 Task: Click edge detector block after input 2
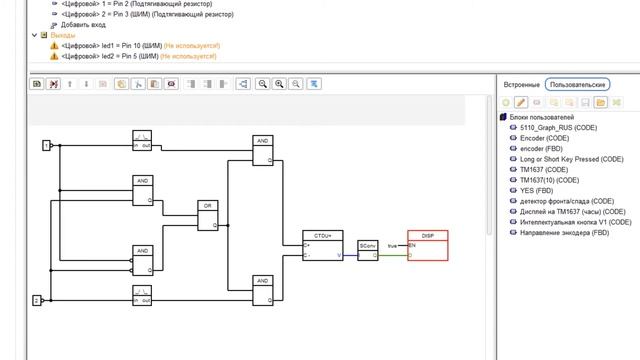[142, 296]
